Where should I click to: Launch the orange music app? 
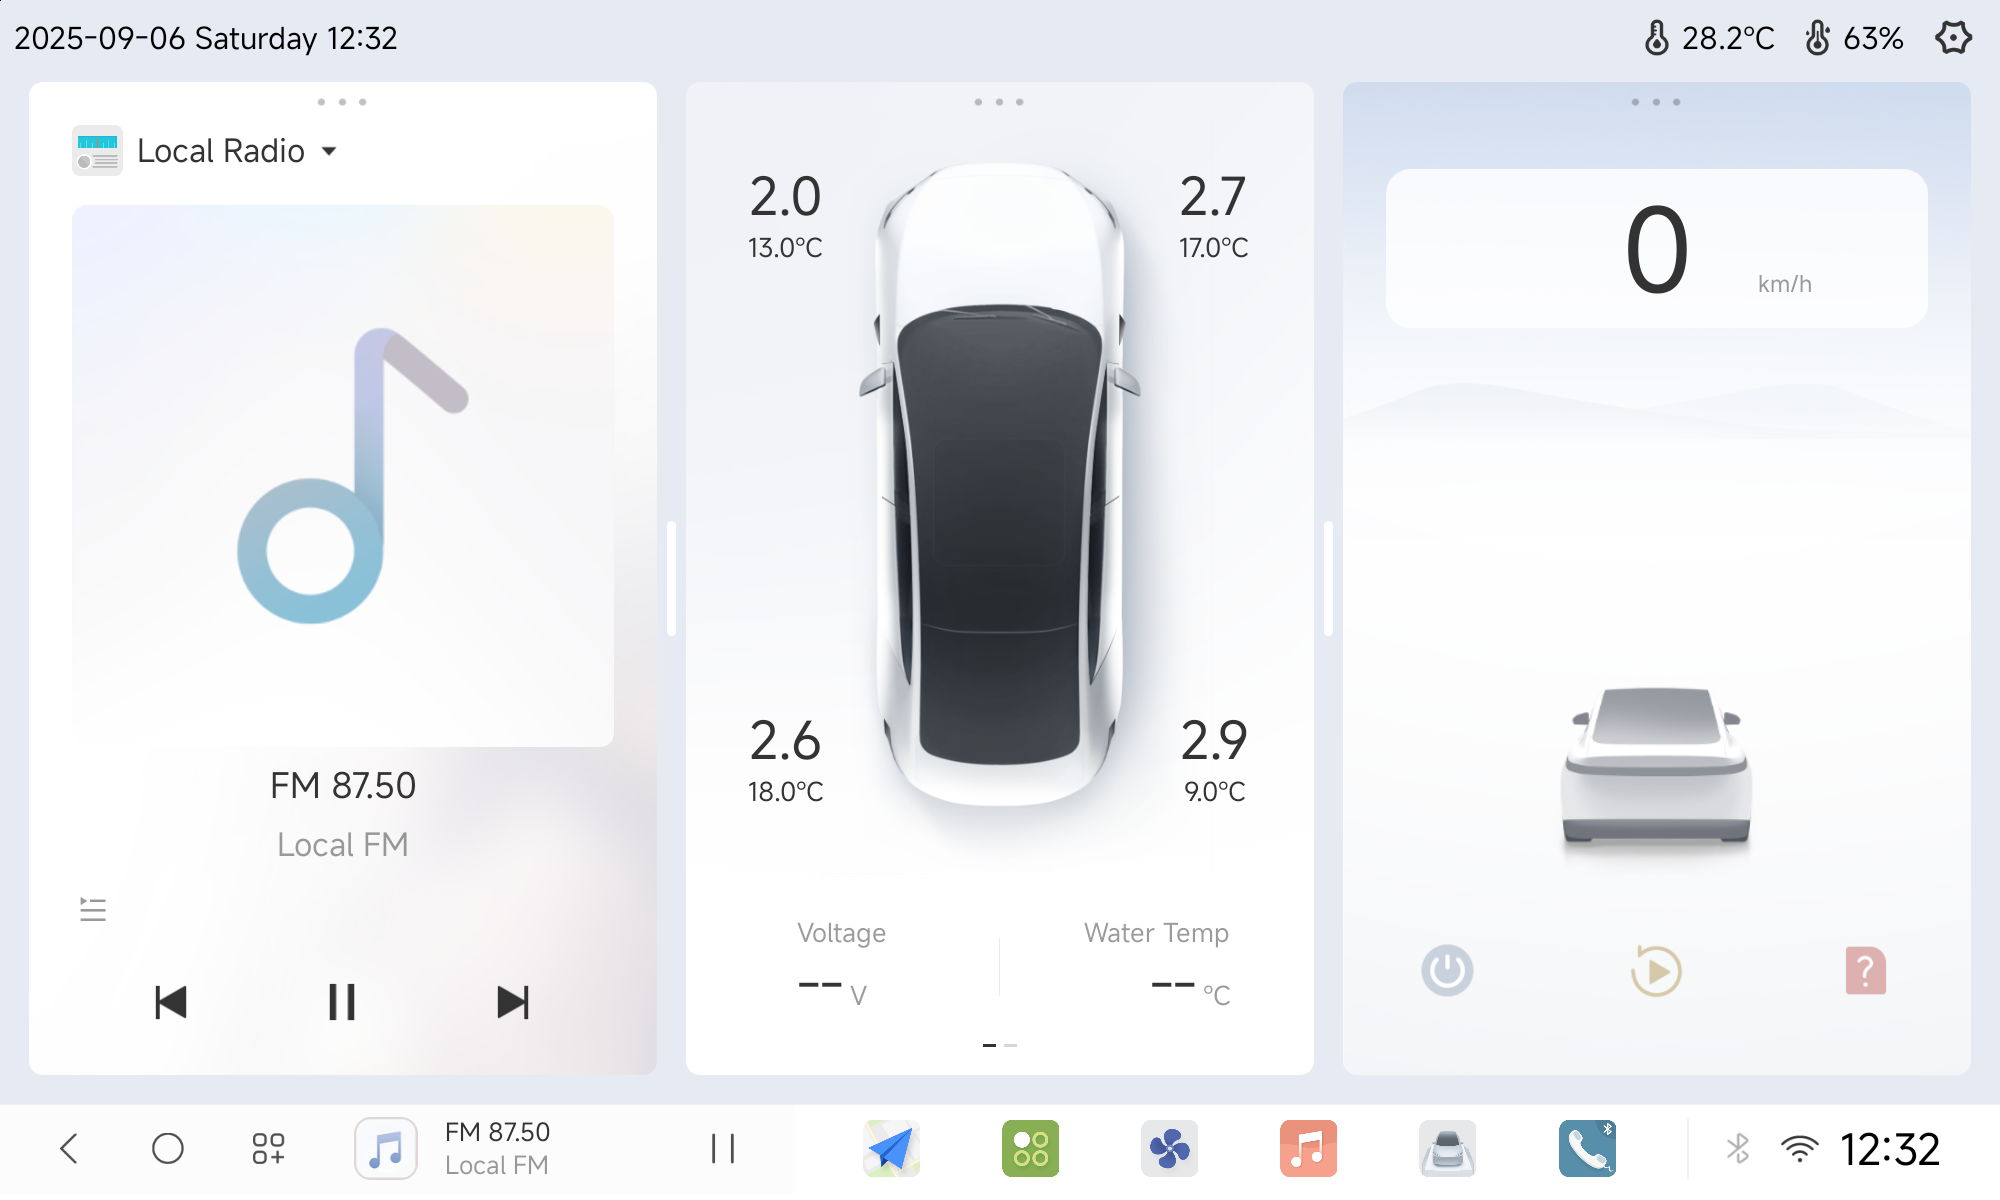coord(1308,1148)
